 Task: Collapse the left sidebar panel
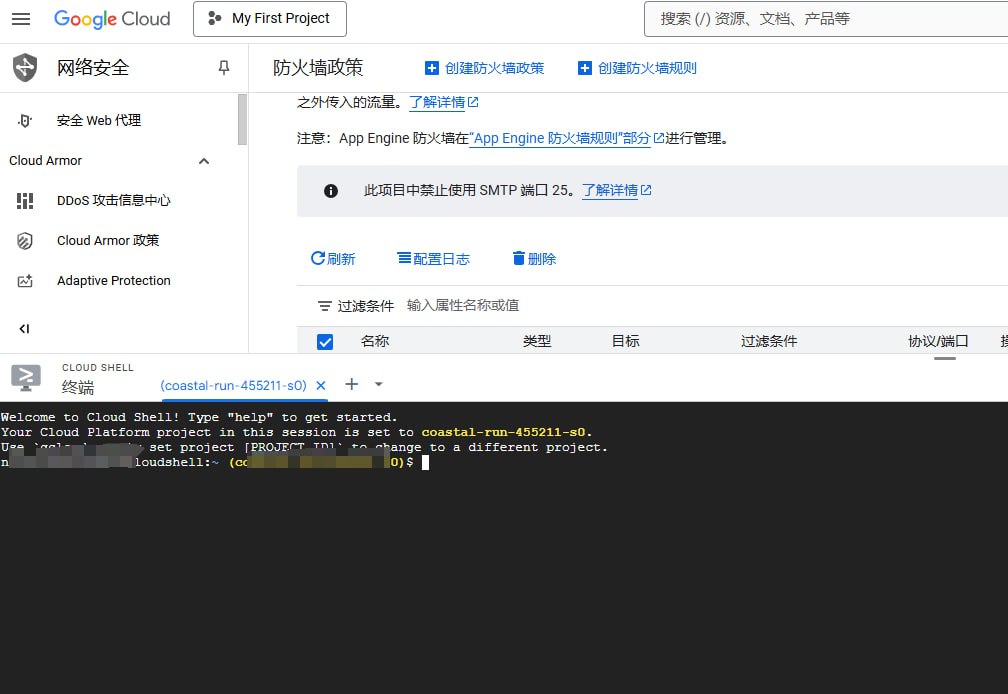(24, 328)
